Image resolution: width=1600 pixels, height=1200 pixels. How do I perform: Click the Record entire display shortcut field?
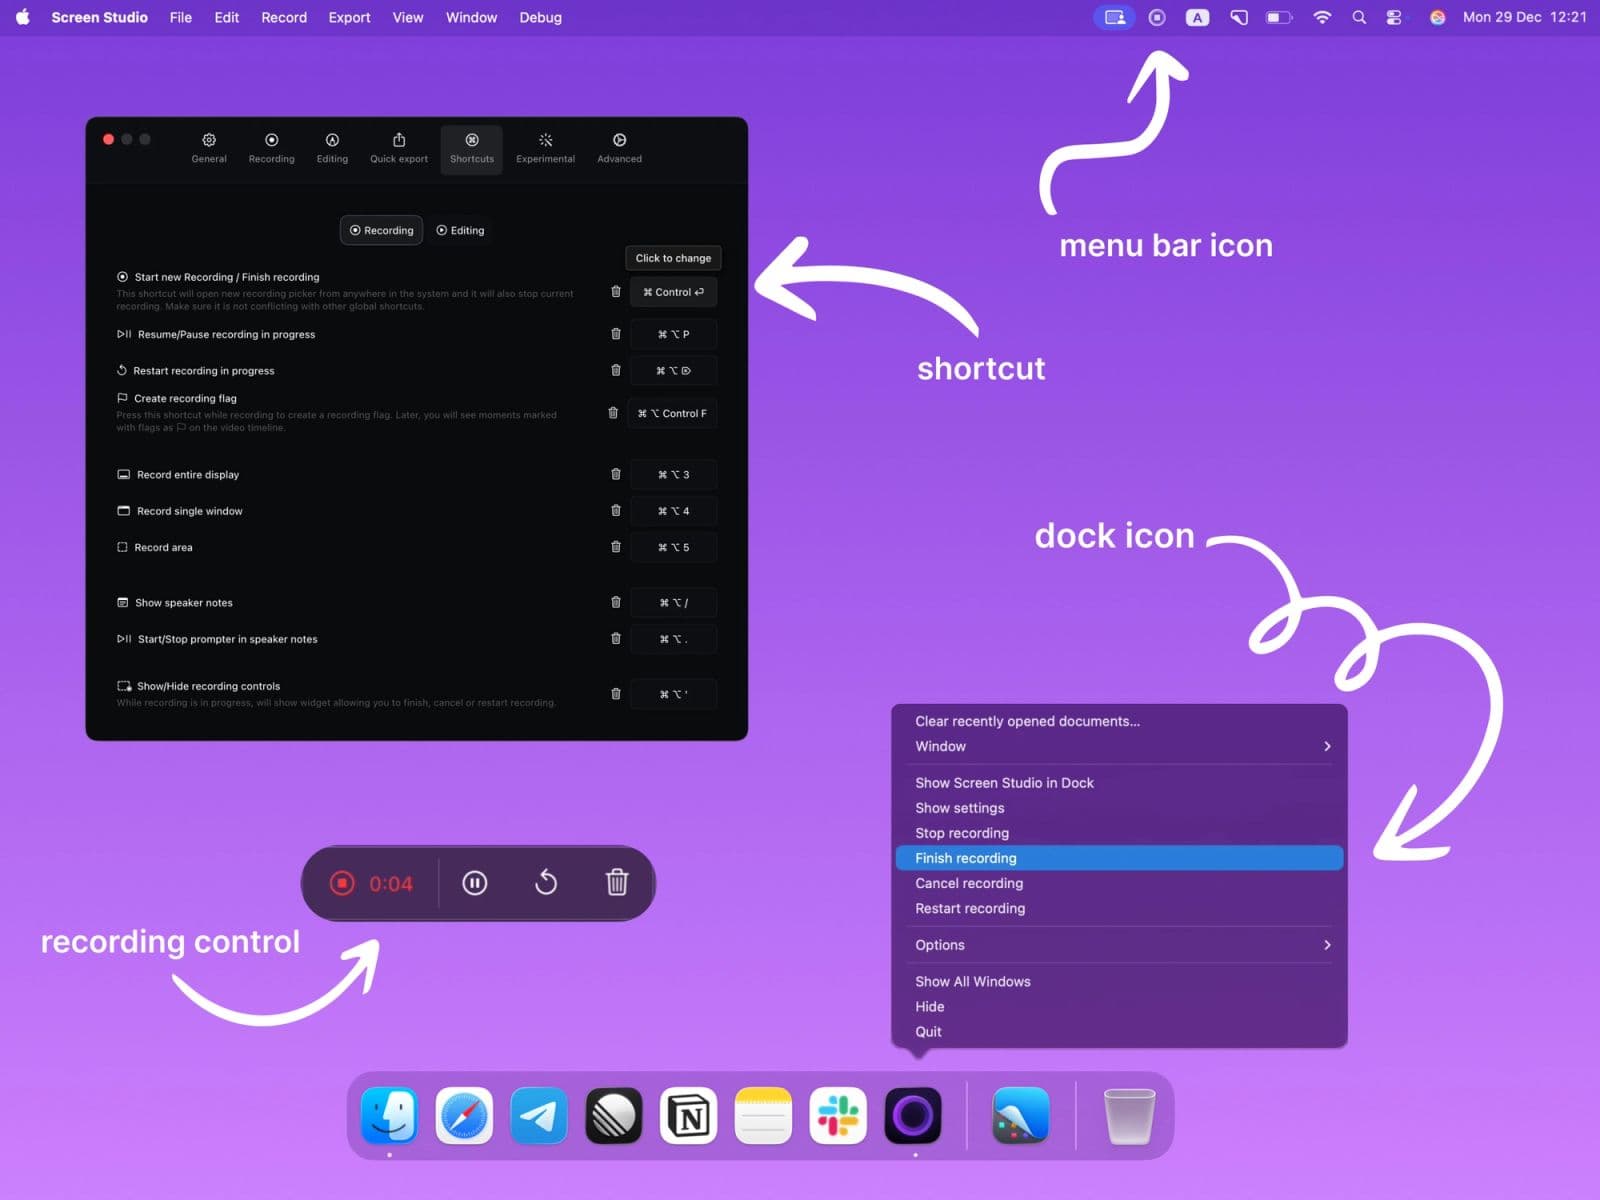click(x=673, y=475)
